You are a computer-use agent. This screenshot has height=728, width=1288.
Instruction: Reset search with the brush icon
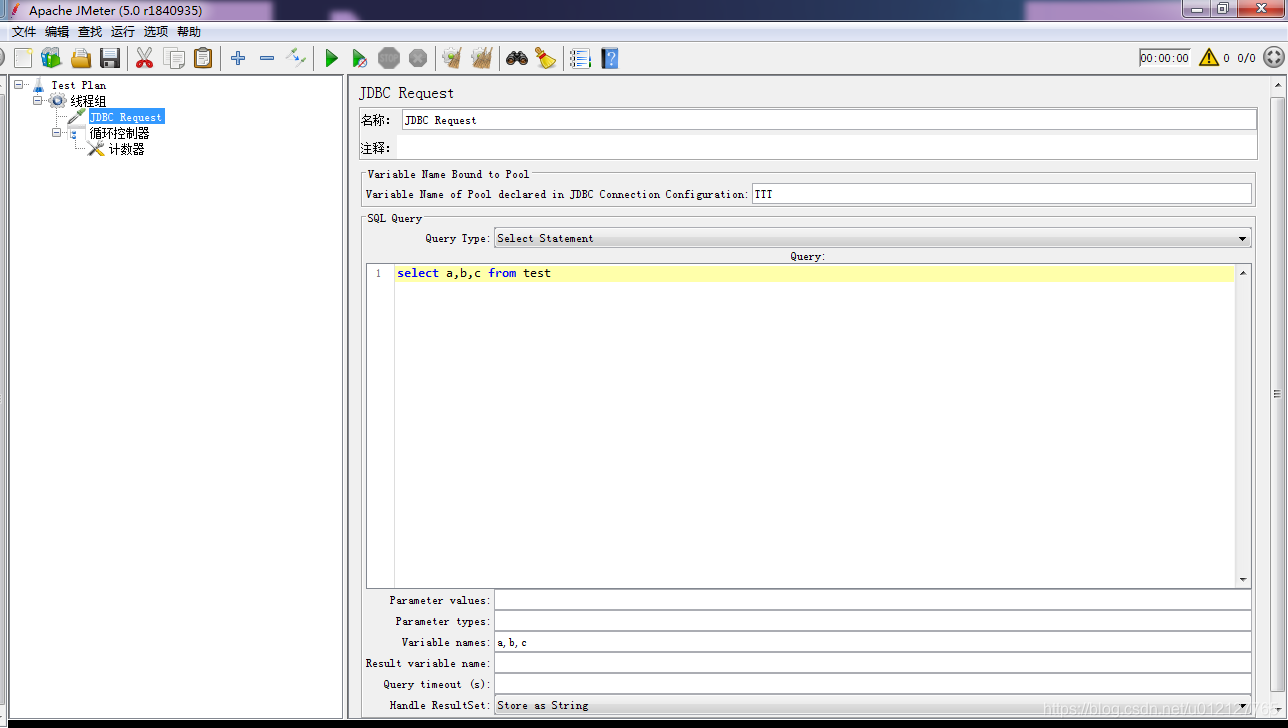[x=545, y=58]
